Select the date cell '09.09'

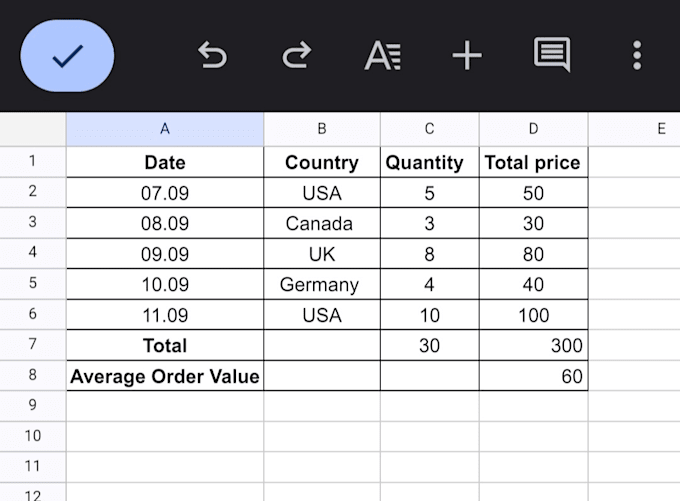coord(165,253)
